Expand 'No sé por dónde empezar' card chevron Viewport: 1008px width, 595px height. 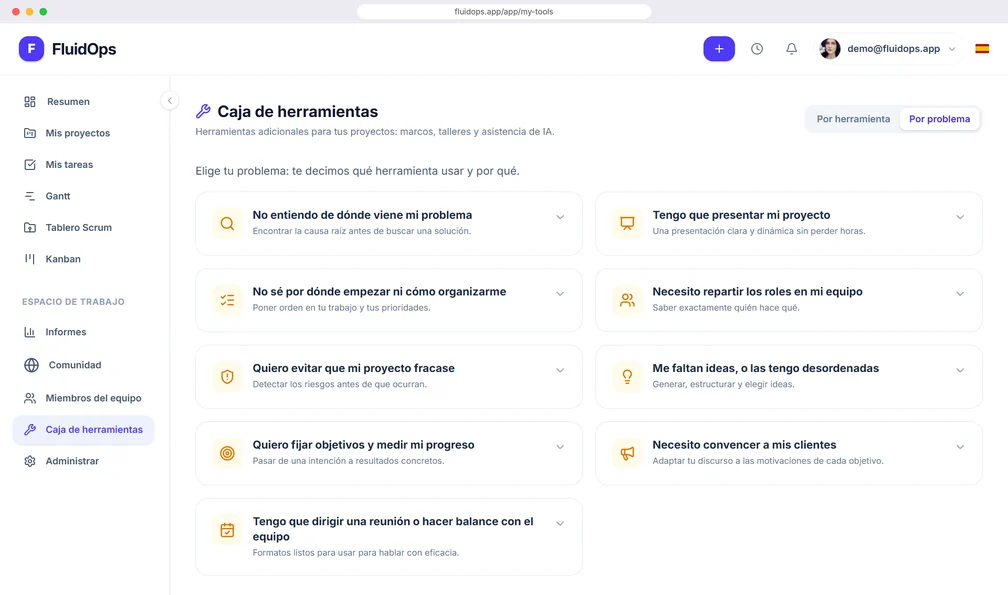point(560,294)
